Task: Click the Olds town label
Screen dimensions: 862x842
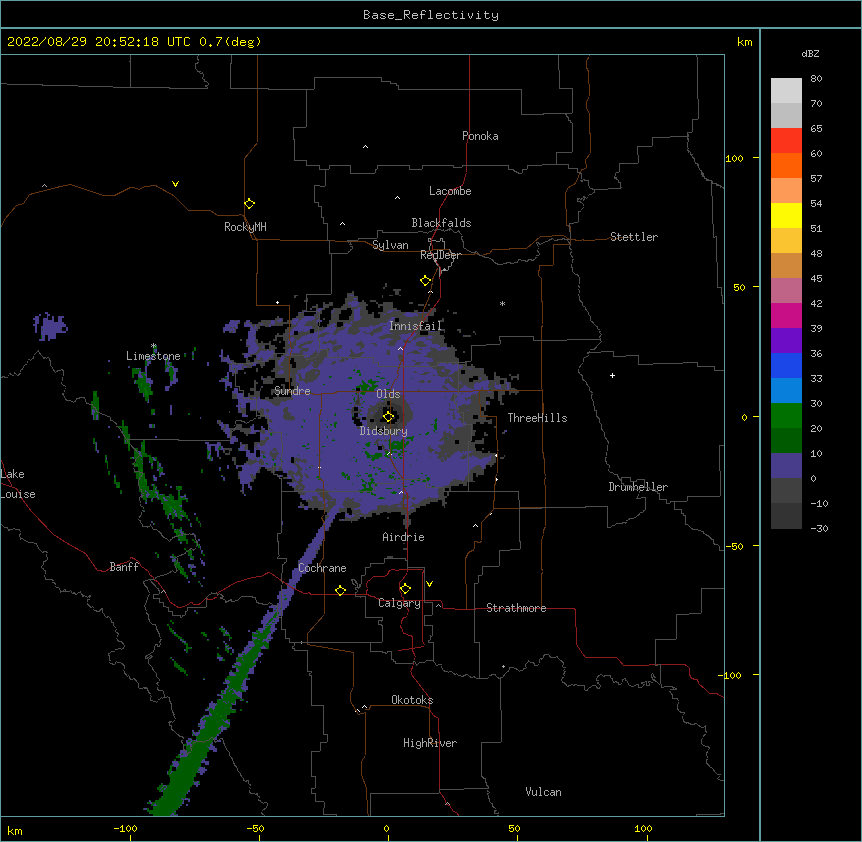Action: (x=388, y=394)
